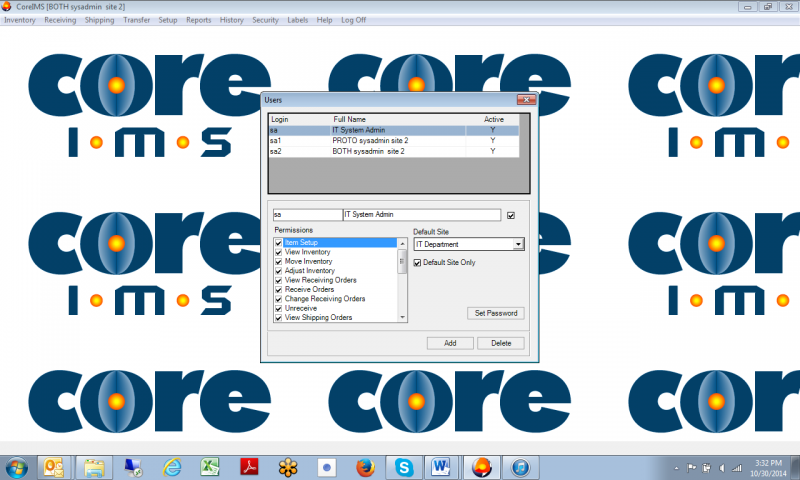Toggle the Move Inventory permission checkbox
This screenshot has width=800, height=480.
coord(279,261)
